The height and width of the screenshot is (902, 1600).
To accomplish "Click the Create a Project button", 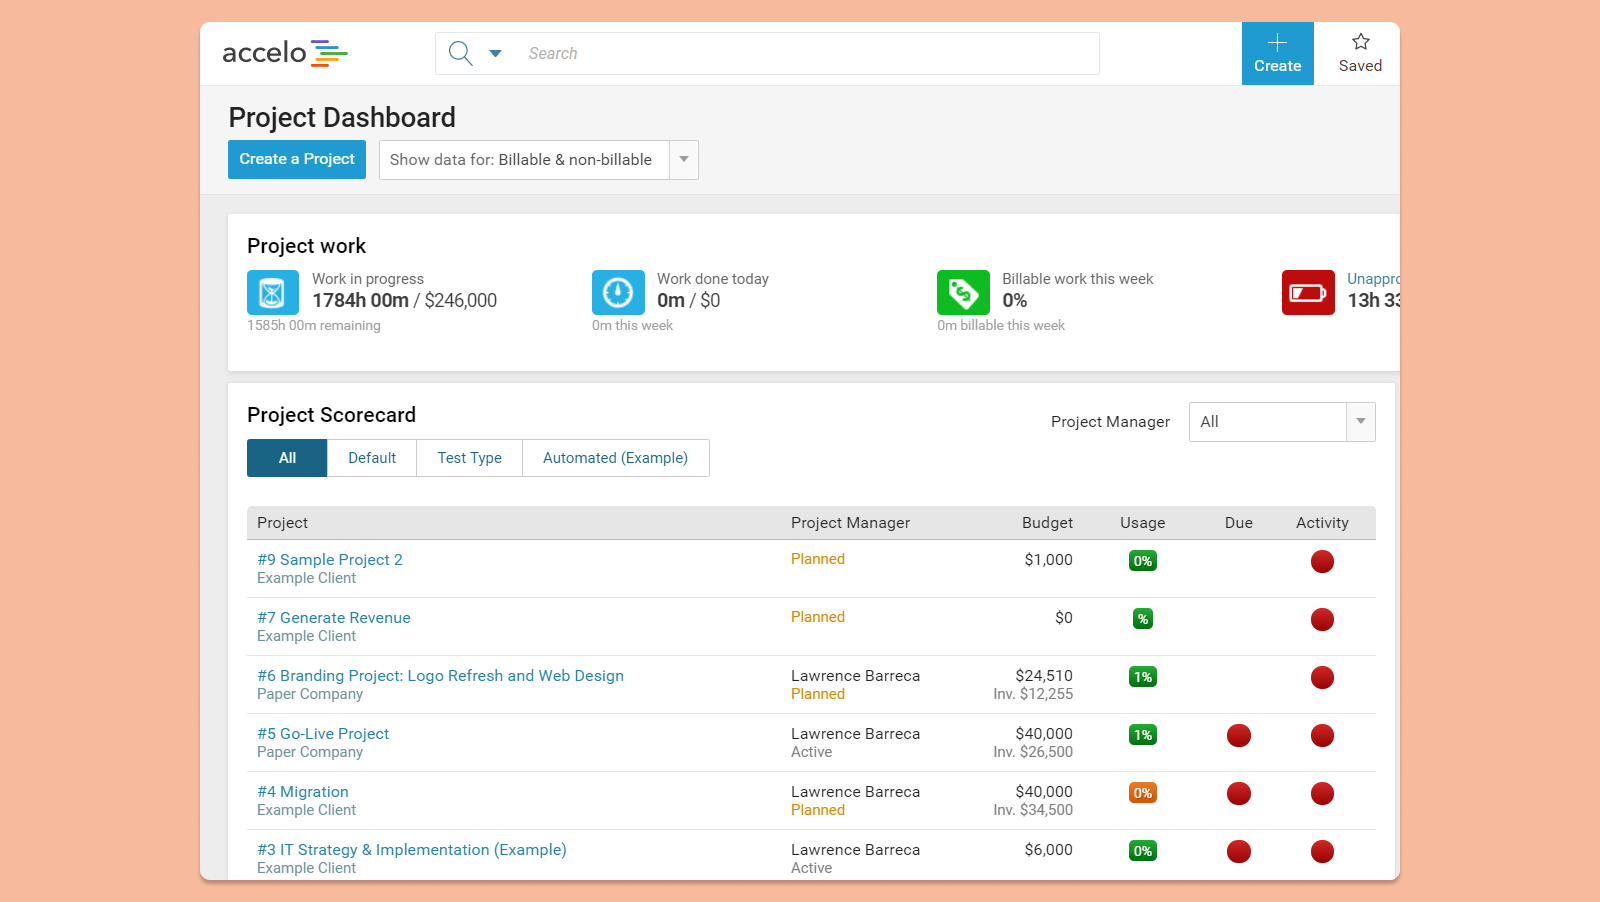I will click(296, 159).
